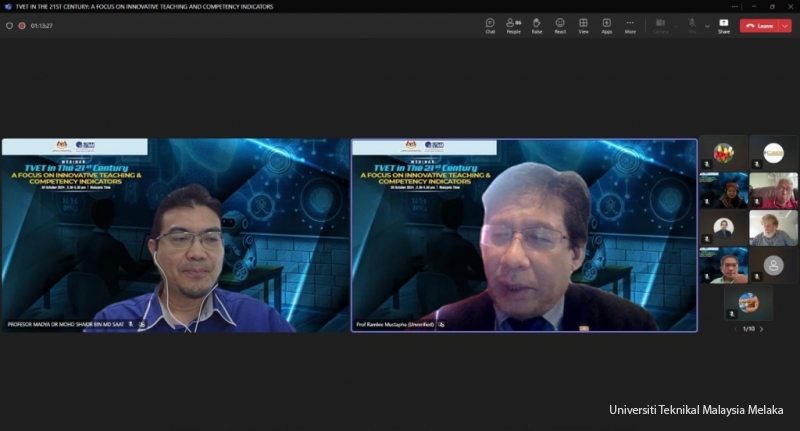Open the React emoji menu
This screenshot has width=800, height=431.
pos(560,25)
